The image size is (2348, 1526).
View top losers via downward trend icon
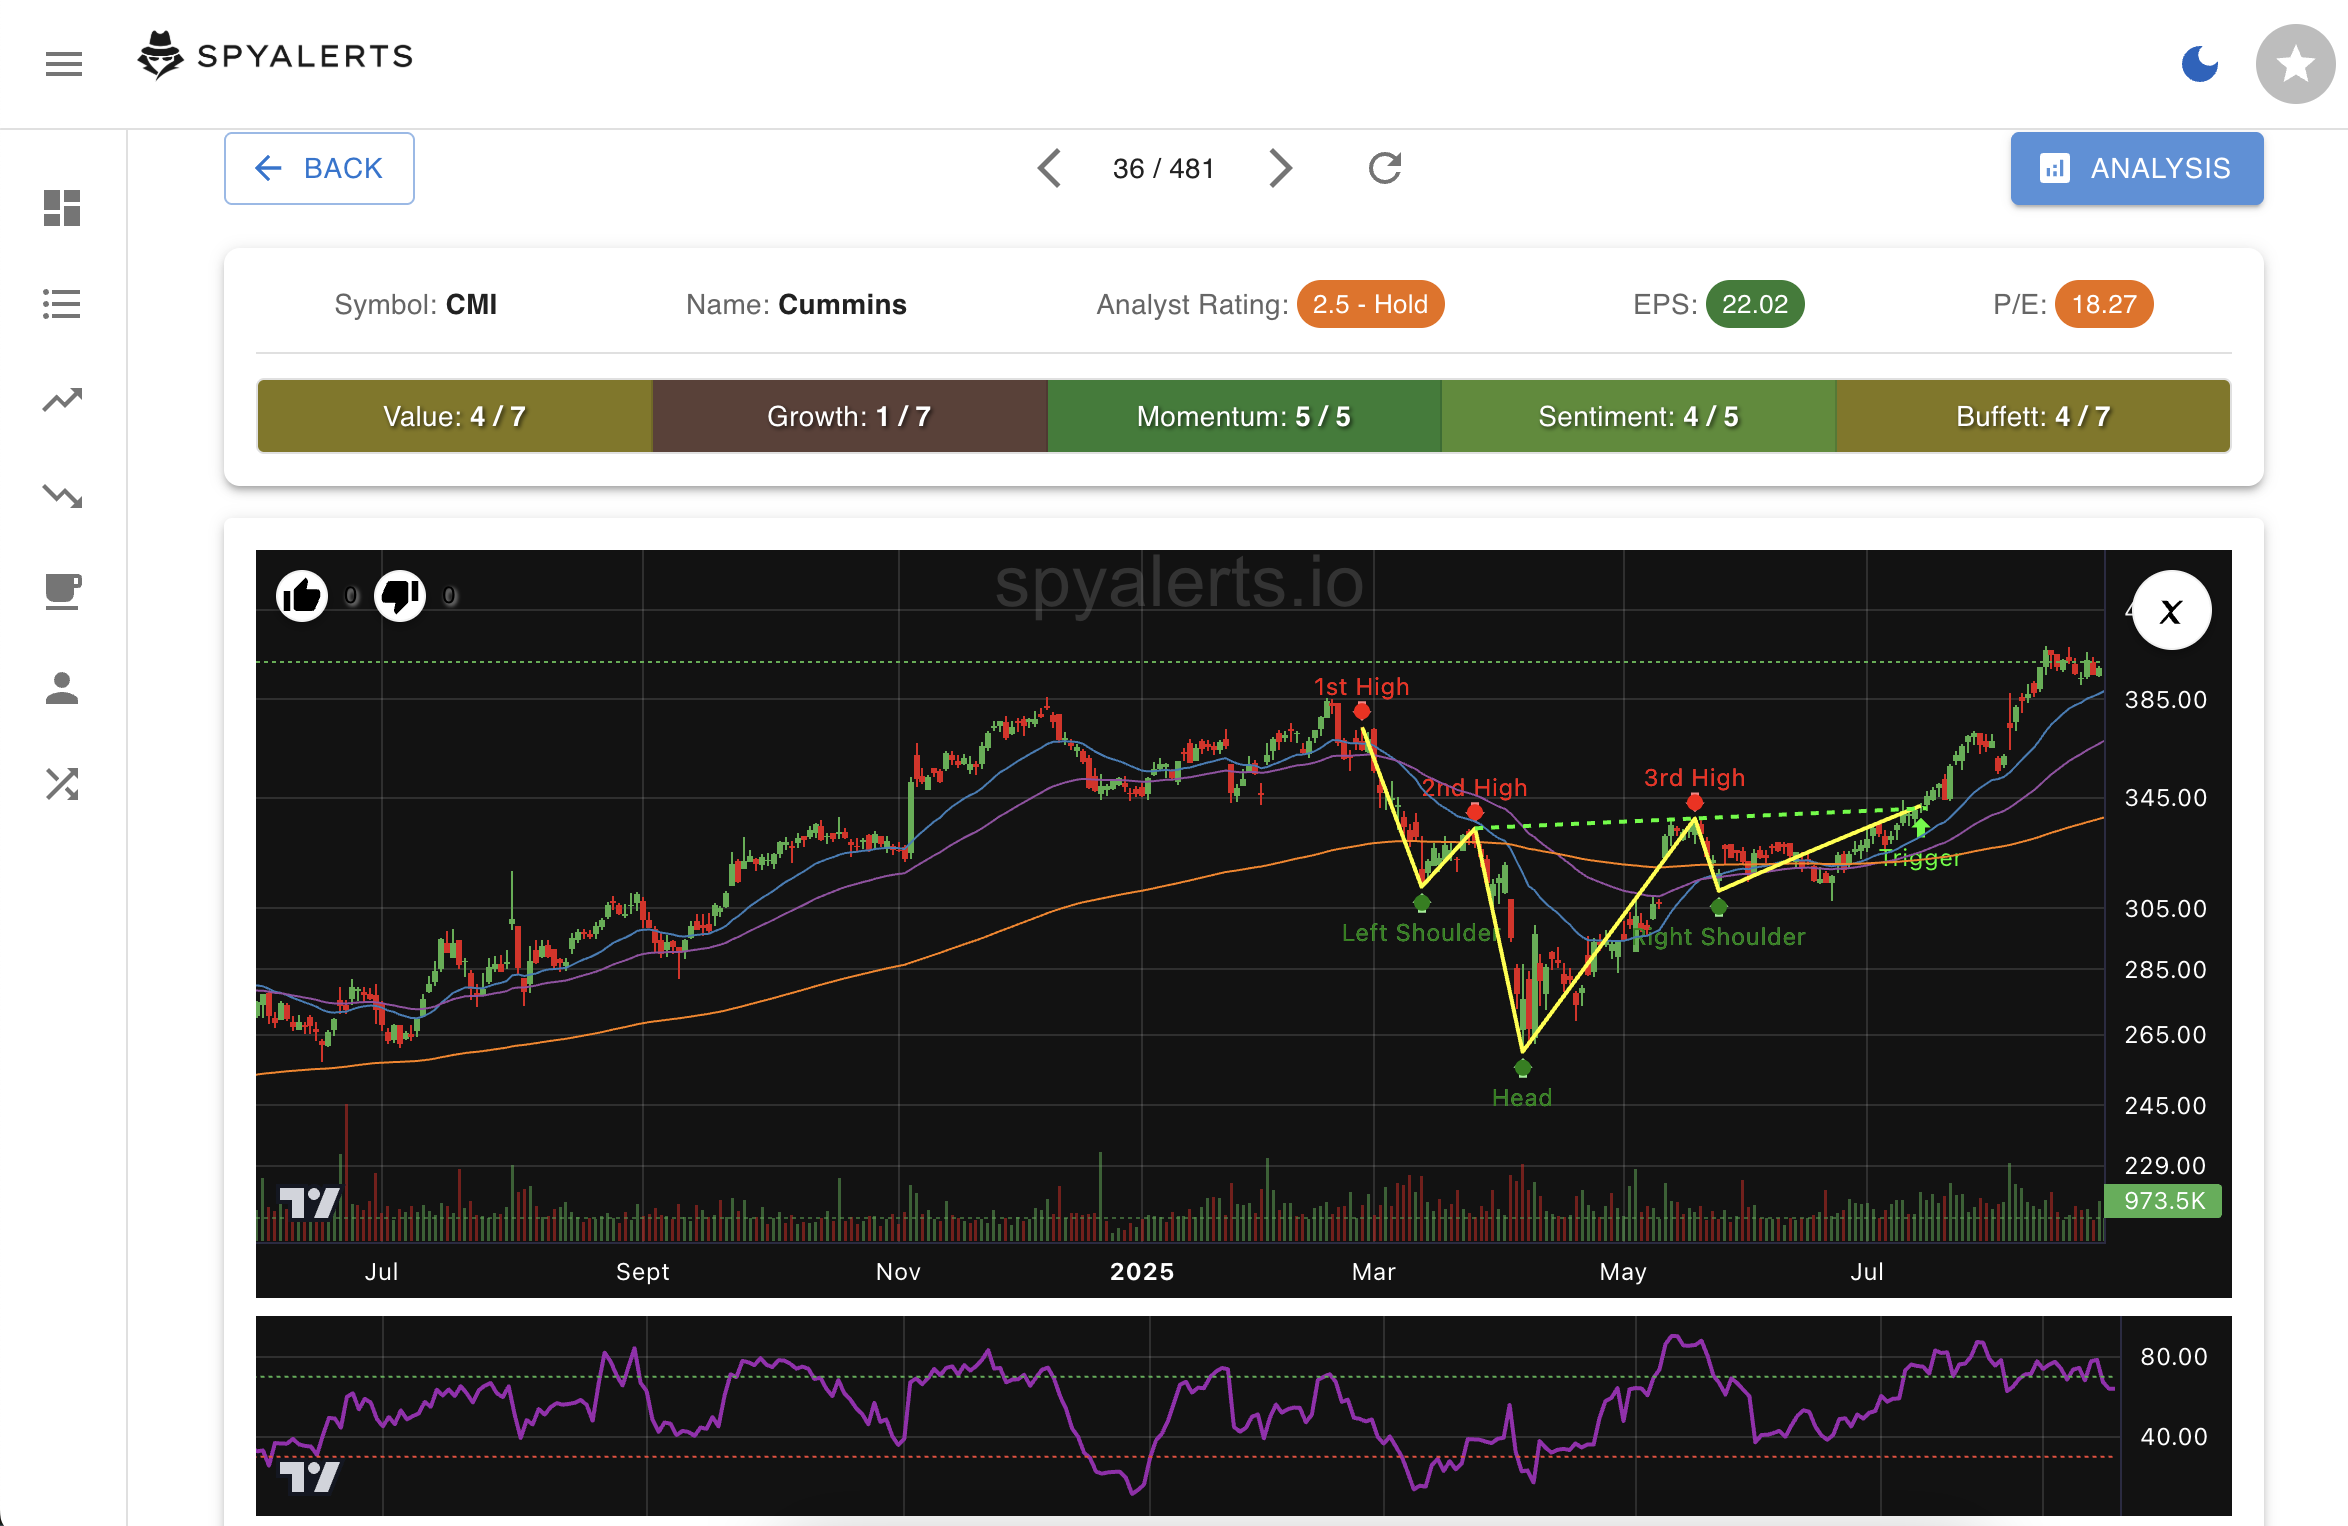point(62,496)
